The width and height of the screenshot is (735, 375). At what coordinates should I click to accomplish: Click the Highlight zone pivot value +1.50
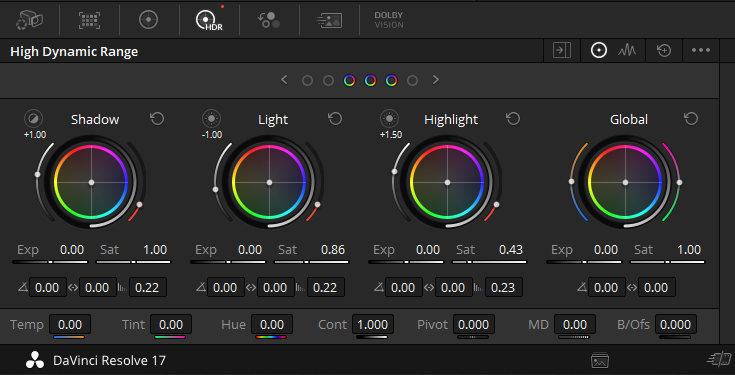click(x=391, y=135)
